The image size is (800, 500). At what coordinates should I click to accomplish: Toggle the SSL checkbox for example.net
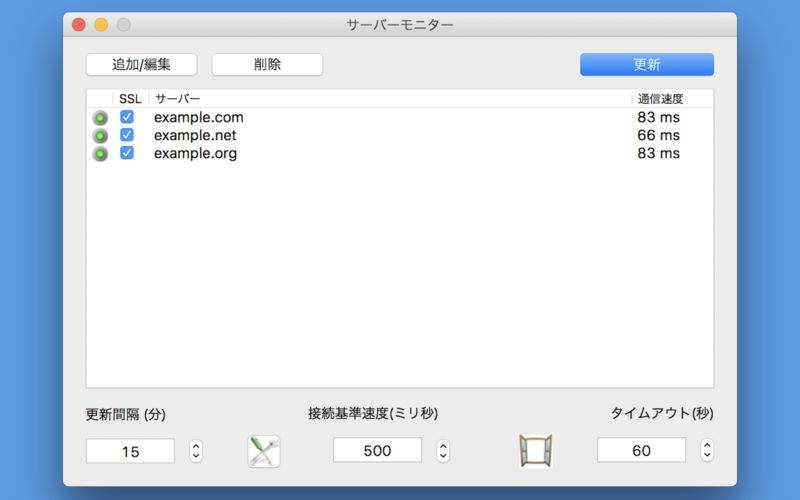(x=127, y=135)
